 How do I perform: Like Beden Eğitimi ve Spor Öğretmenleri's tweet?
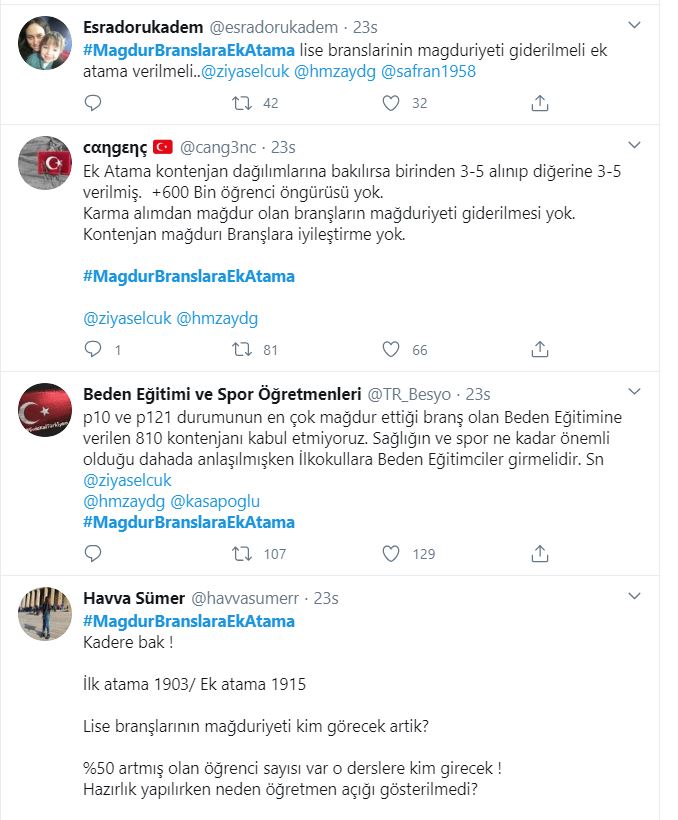click(388, 550)
